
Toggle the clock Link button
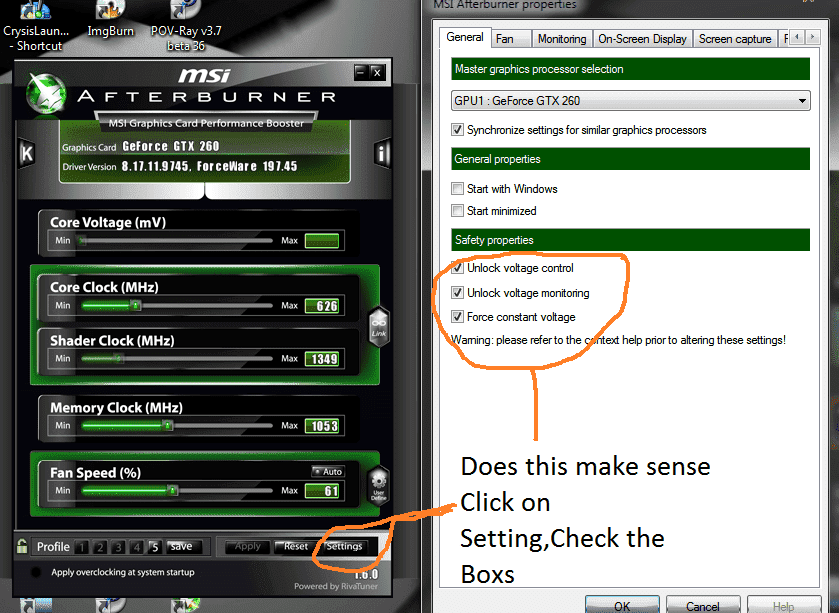click(x=378, y=324)
